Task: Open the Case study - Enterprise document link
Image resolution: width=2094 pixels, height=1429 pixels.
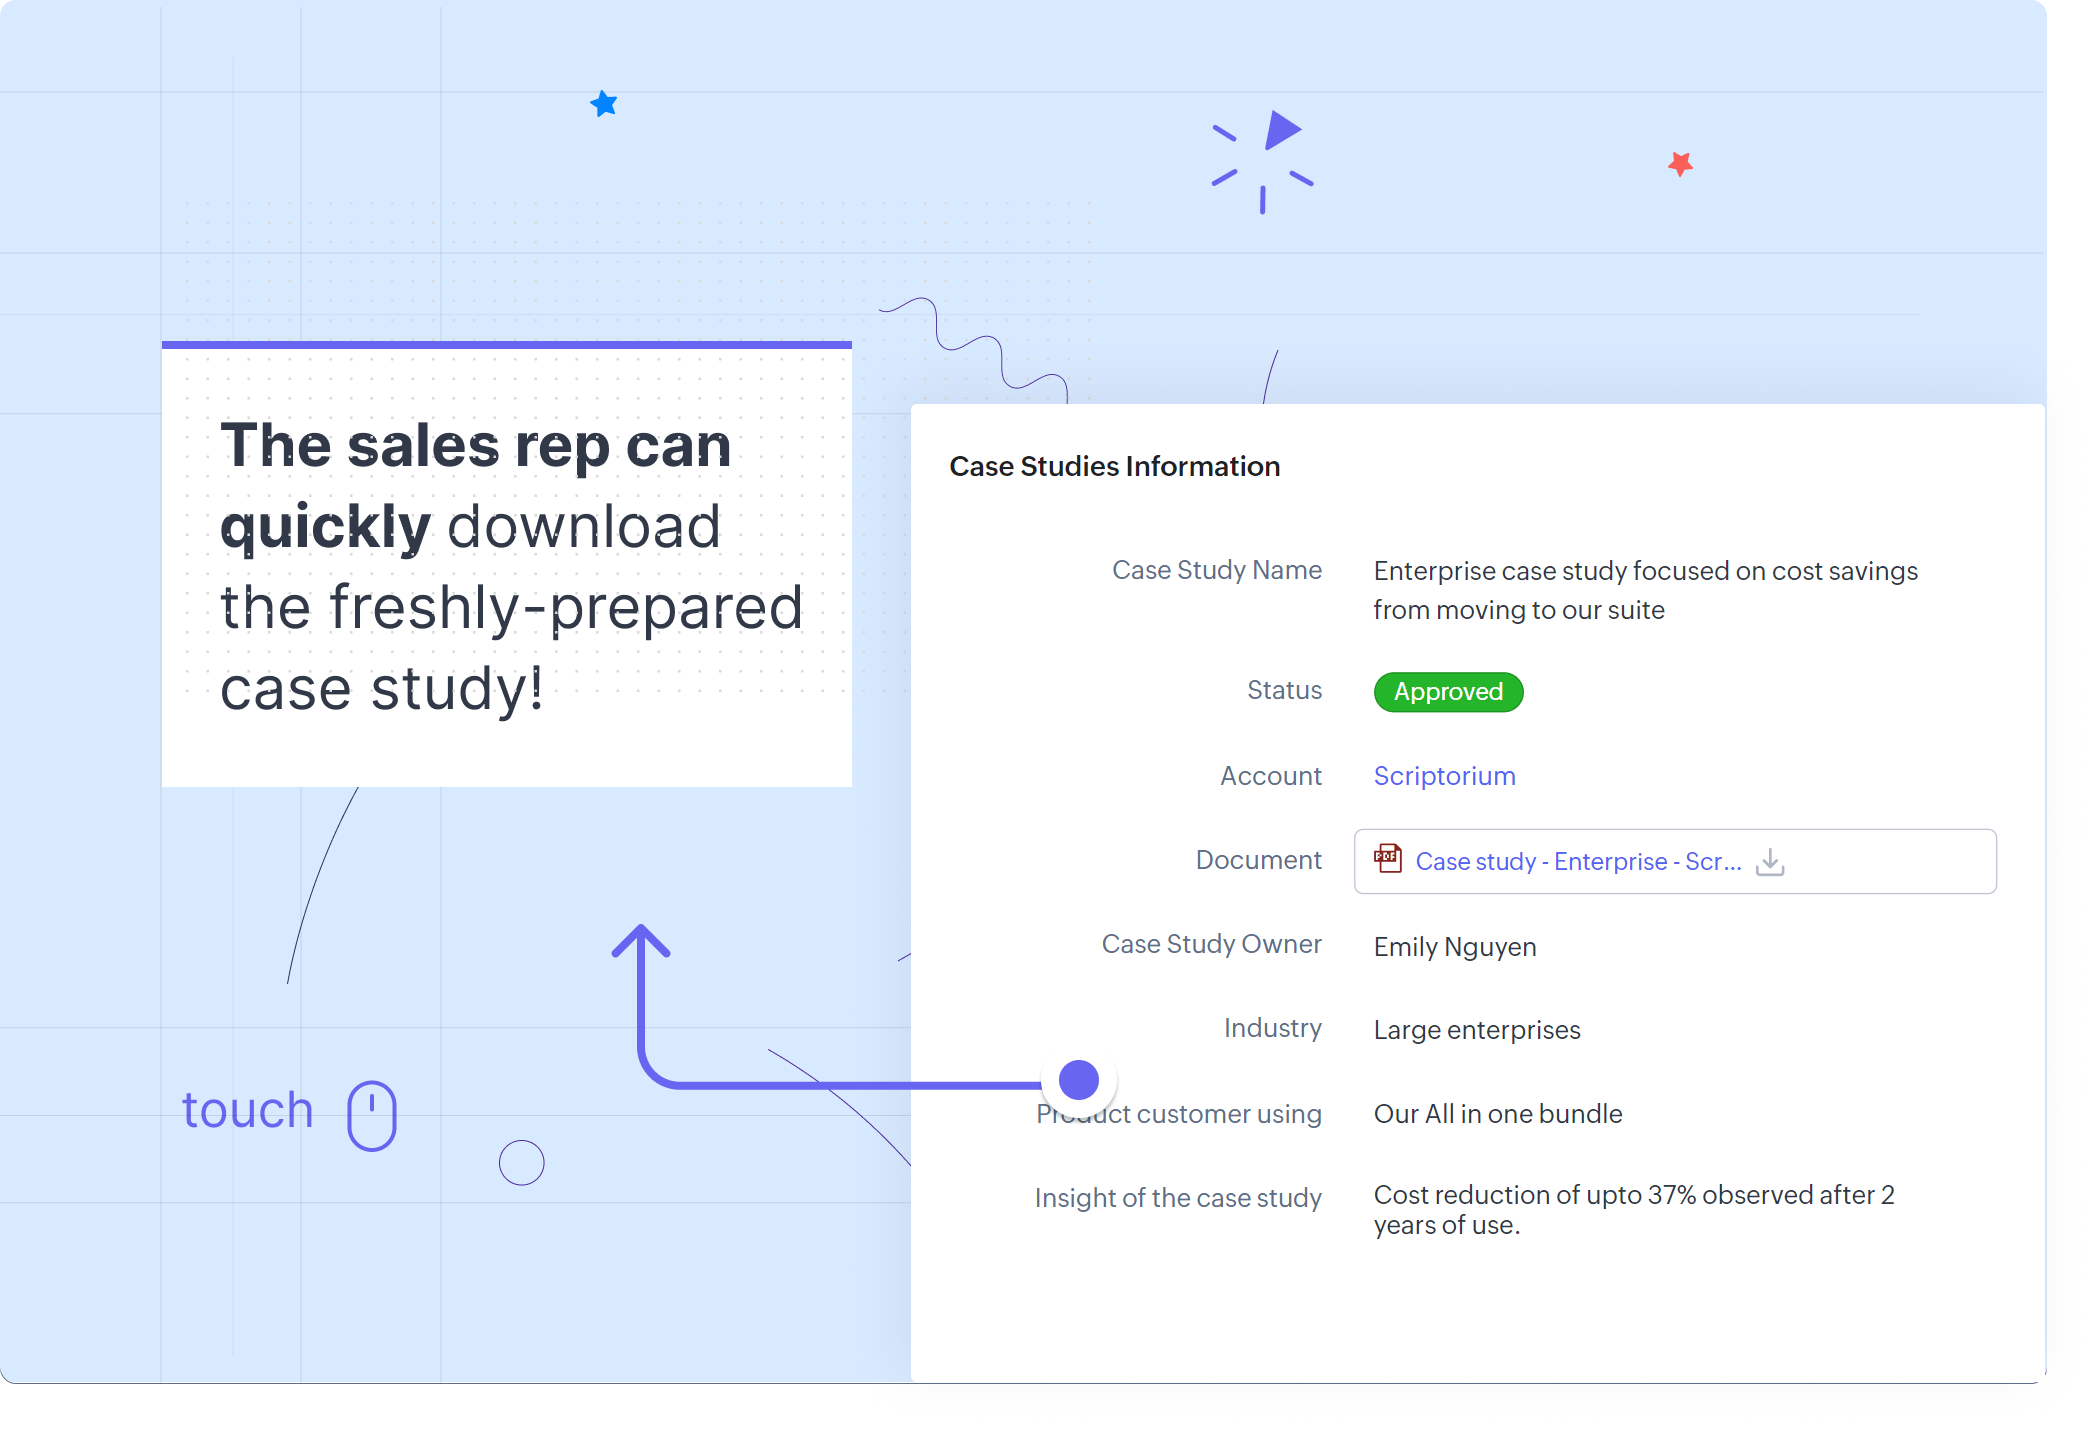Action: tap(1577, 861)
